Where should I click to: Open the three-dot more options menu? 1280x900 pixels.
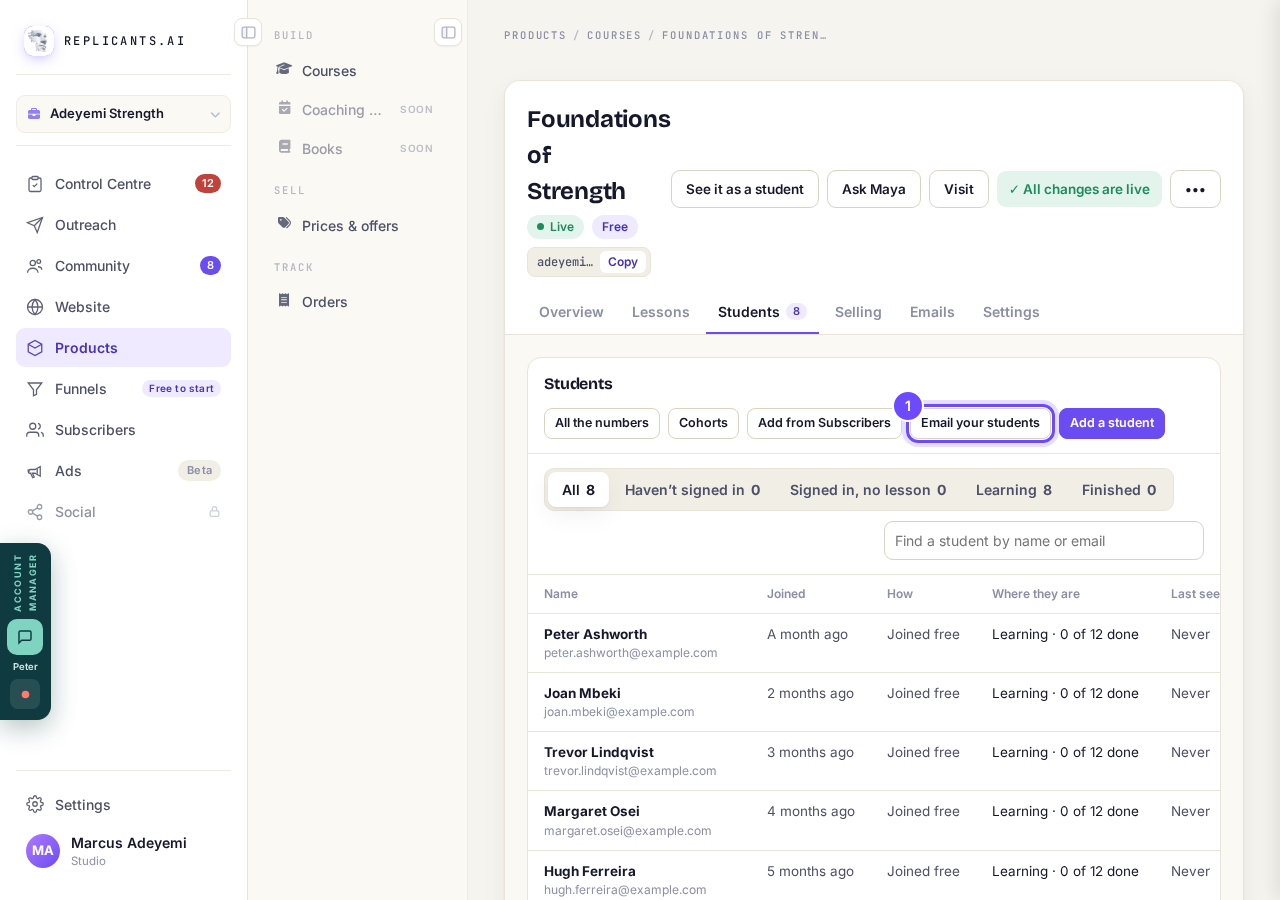point(1195,189)
